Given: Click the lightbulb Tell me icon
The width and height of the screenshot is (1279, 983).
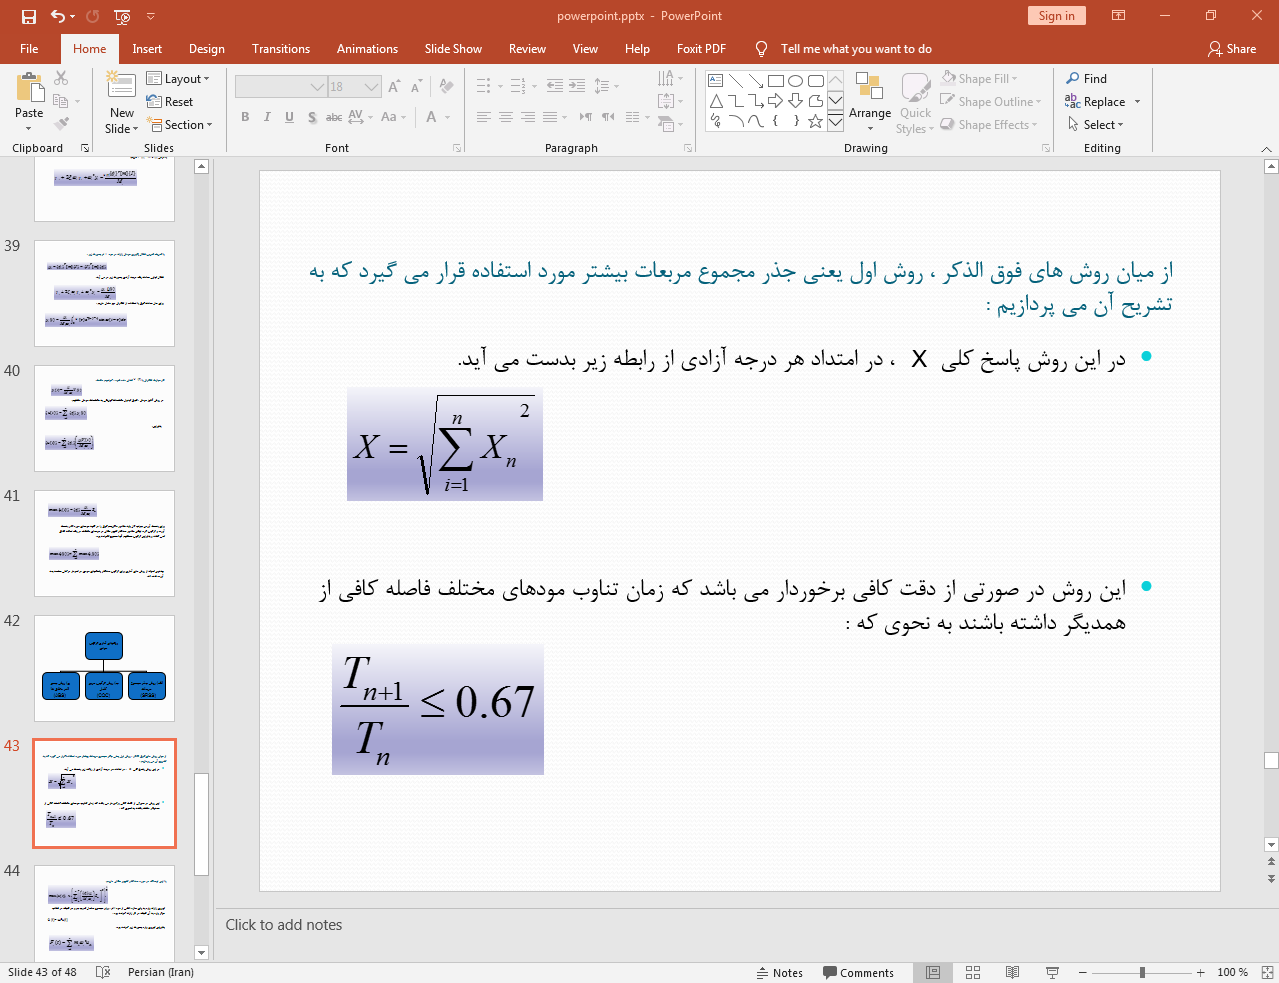Looking at the screenshot, I should pos(761,48).
